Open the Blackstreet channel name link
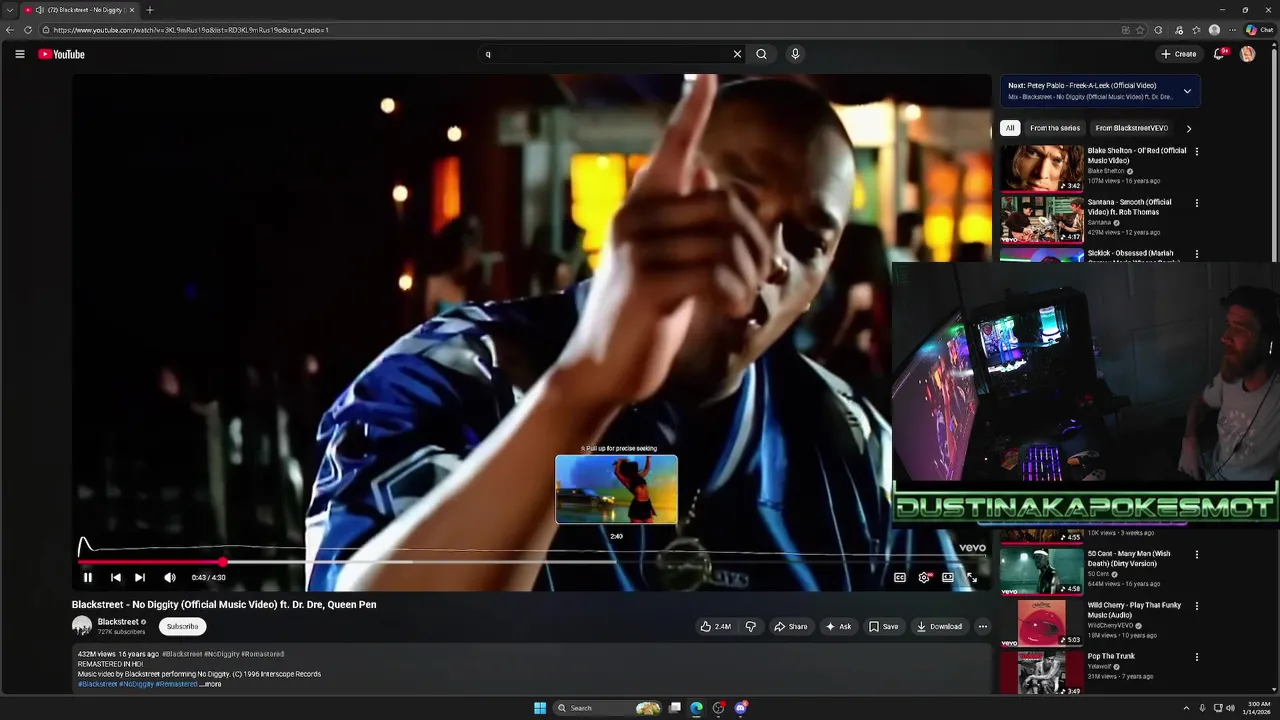 tap(118, 621)
